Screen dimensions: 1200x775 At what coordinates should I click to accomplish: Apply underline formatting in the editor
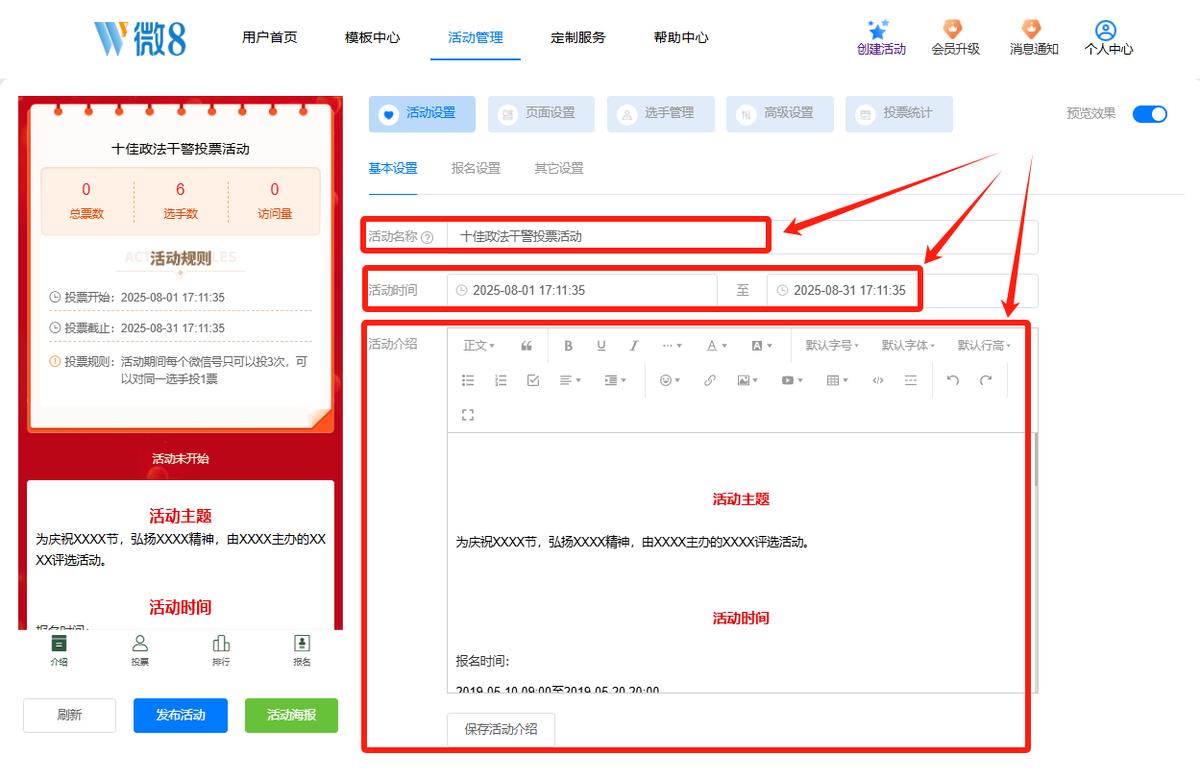click(x=601, y=346)
